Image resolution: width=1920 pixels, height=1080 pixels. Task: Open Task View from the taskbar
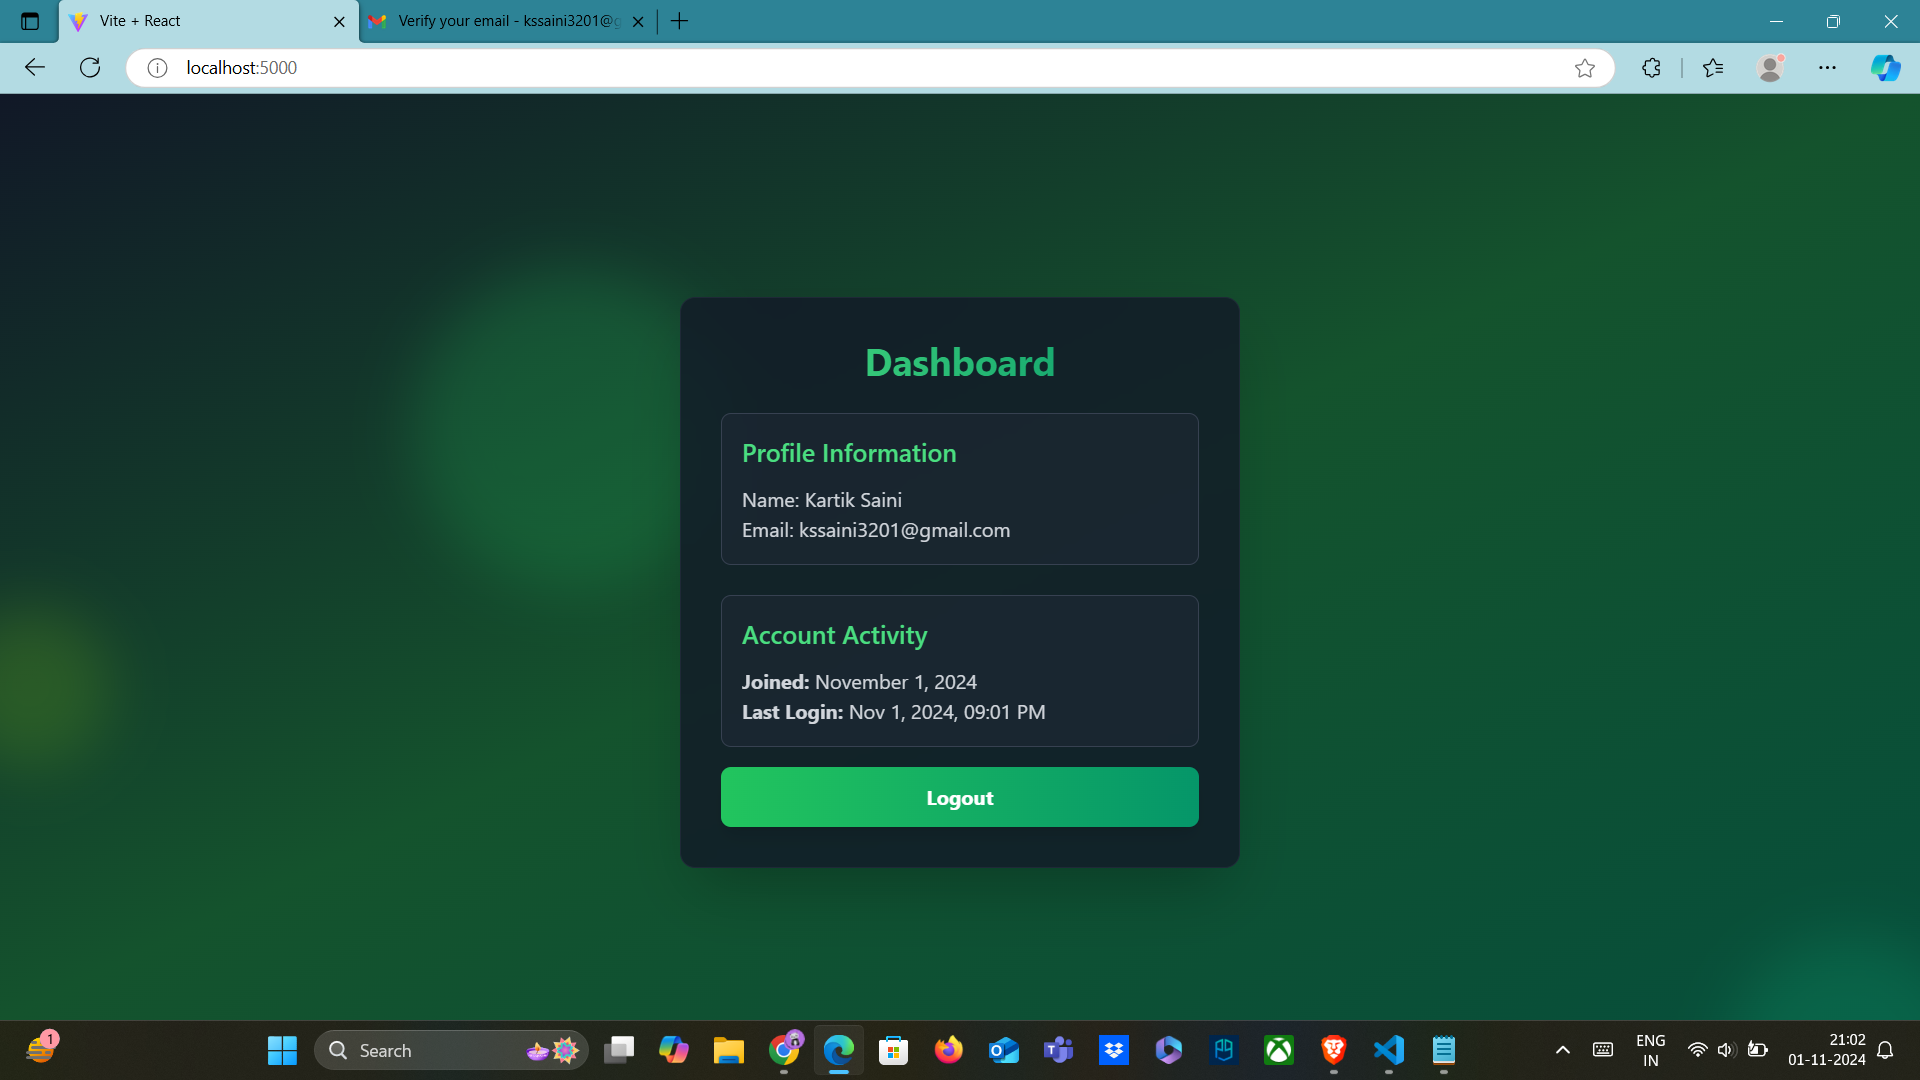(619, 1050)
